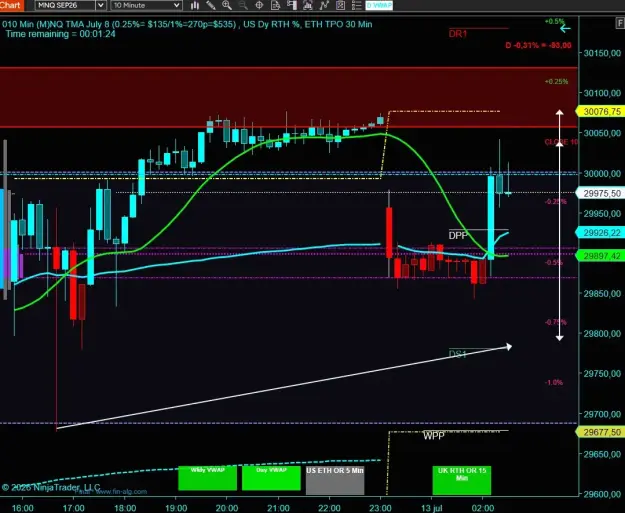Viewport: 625px width, 513px height.
Task: Open the Strategies icon
Action: pyautogui.click(x=324, y=5)
